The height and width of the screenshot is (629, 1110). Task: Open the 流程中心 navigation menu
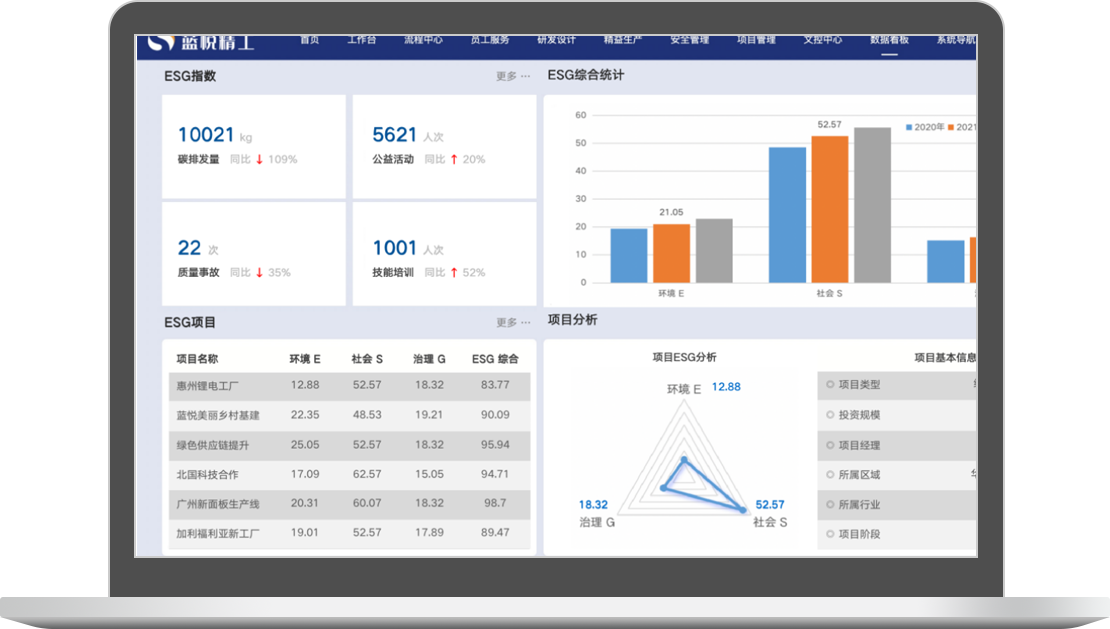click(423, 41)
